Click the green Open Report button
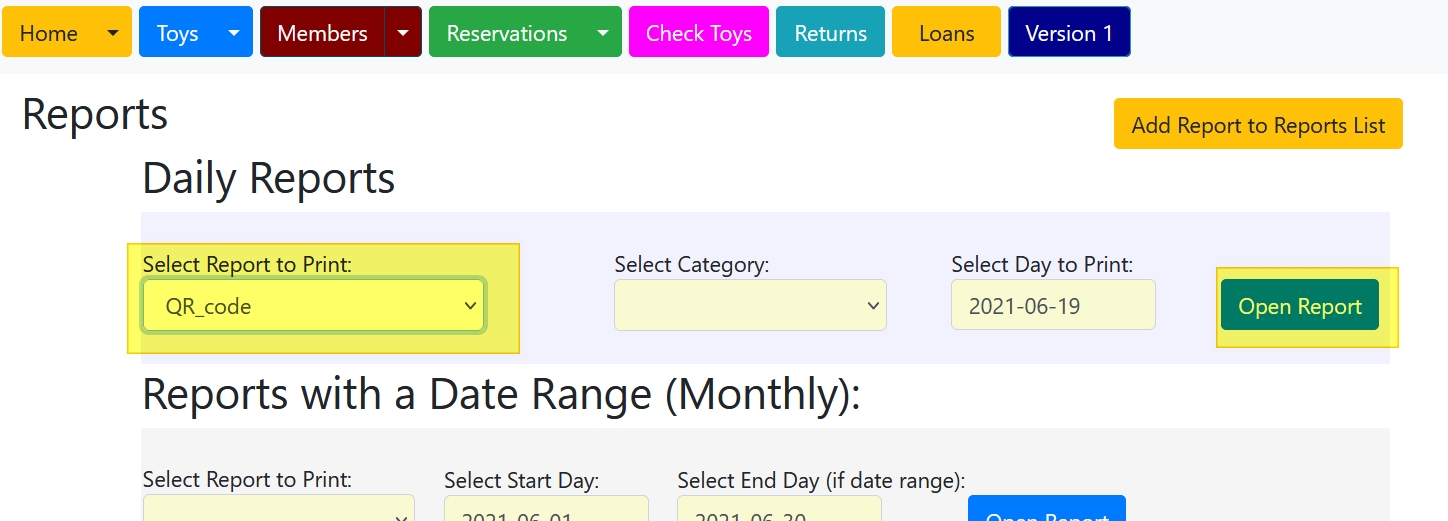1448x521 pixels. point(1299,306)
